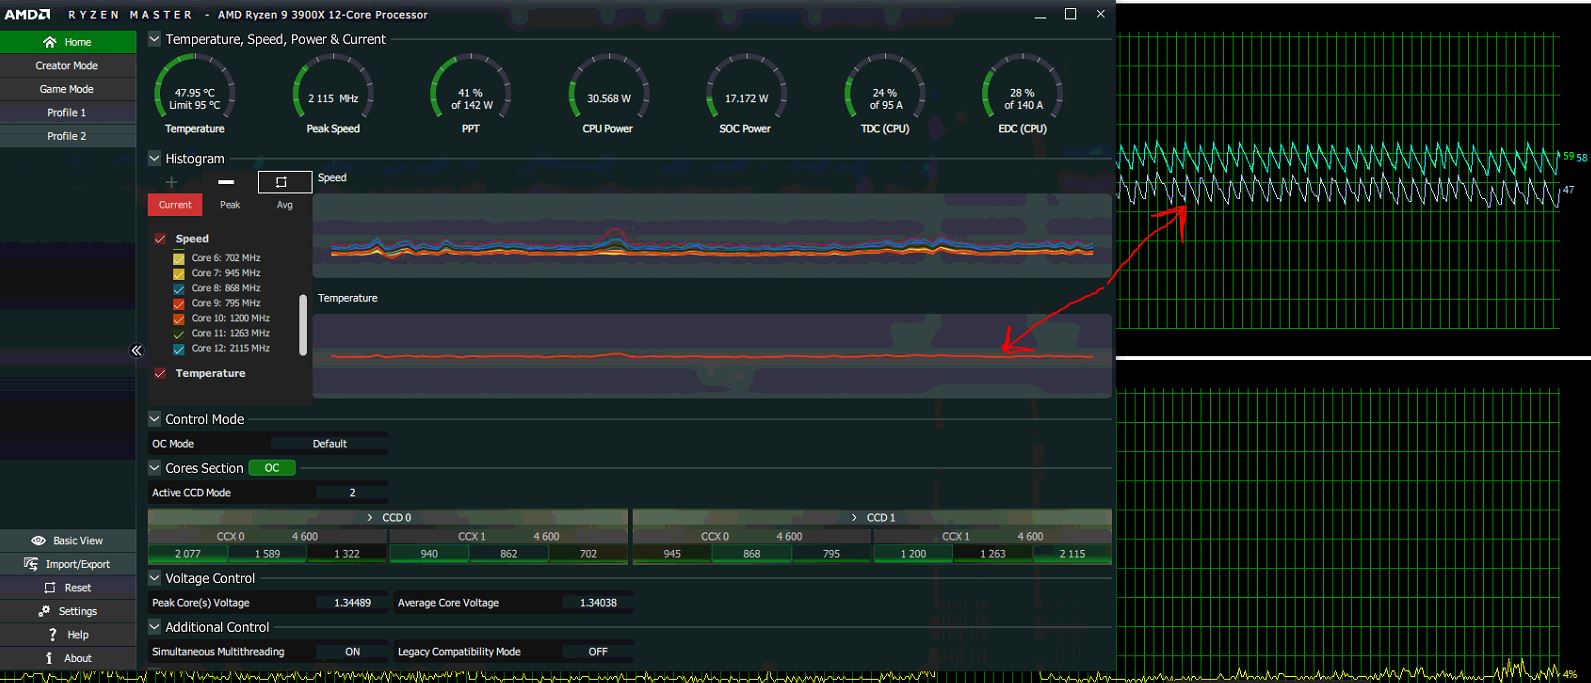
Task: Click the Help question mark icon
Action: pos(52,634)
